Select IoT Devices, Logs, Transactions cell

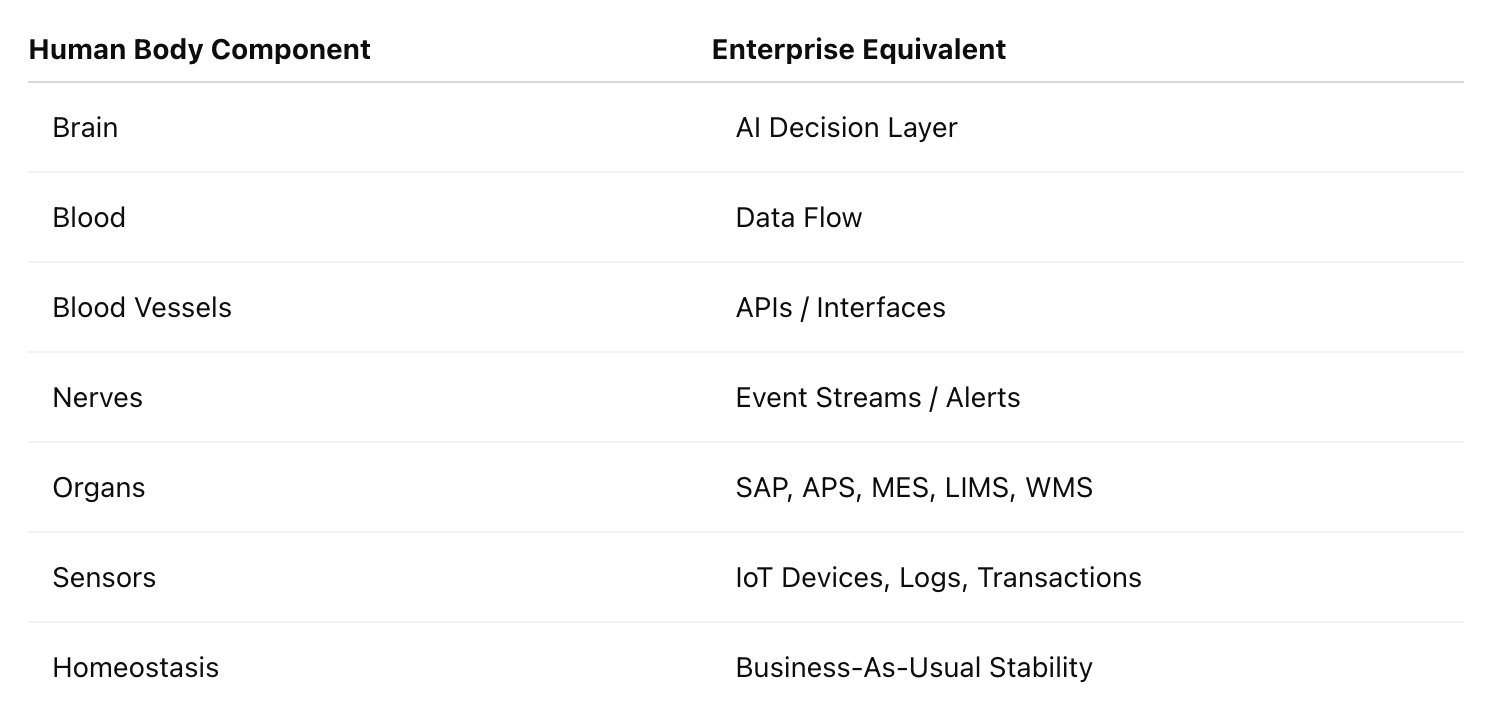click(938, 578)
